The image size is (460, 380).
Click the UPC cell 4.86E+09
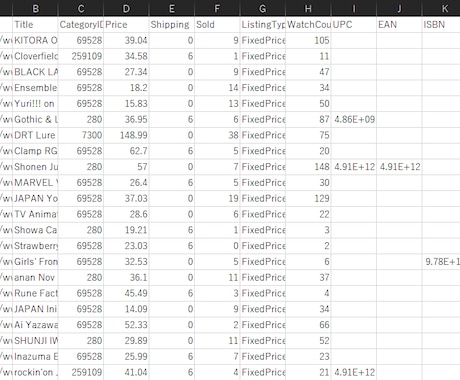(354, 119)
